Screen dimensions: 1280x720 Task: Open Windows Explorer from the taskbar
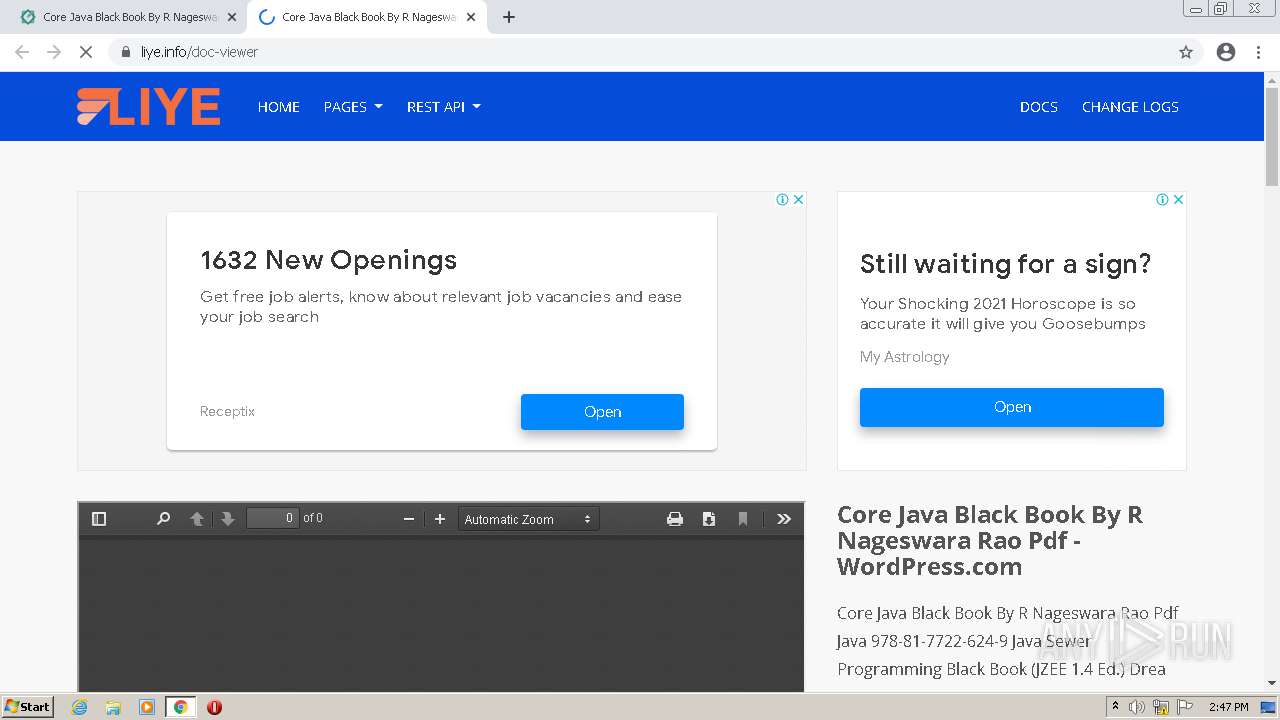point(113,707)
